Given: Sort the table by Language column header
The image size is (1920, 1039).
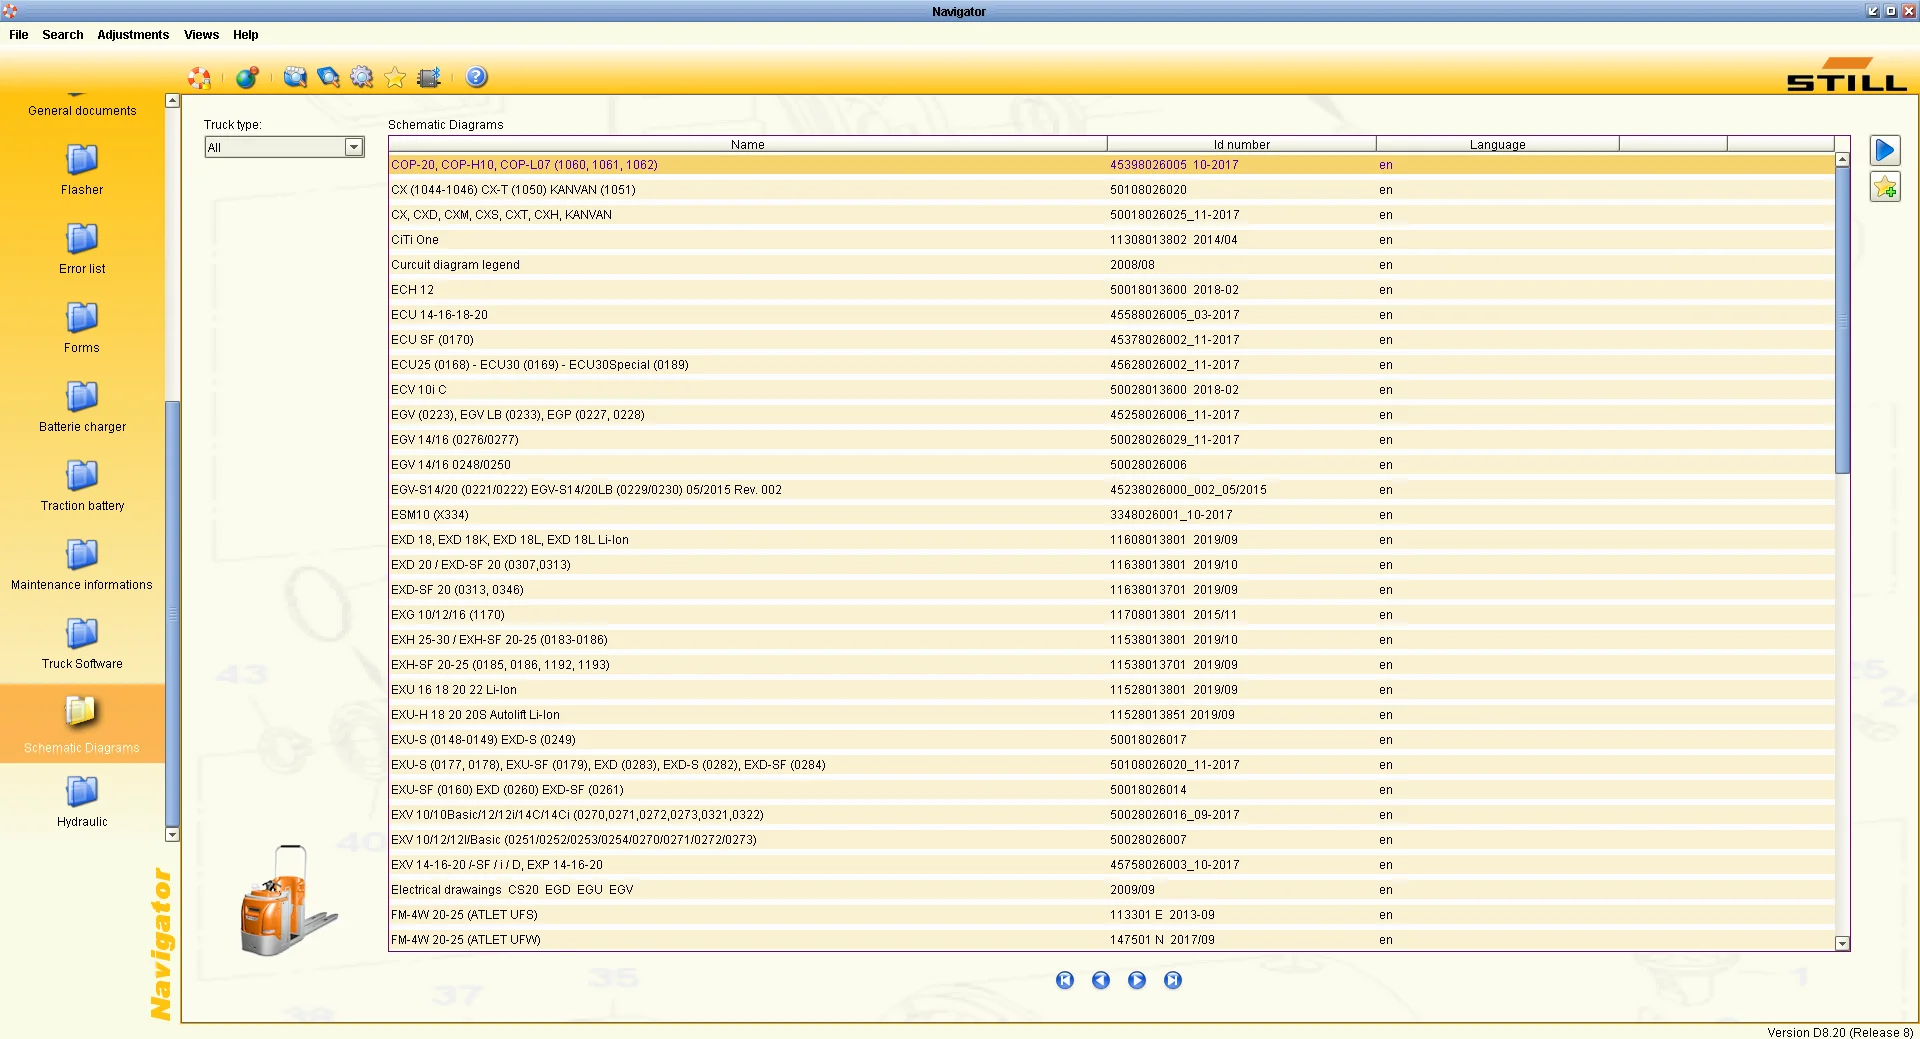Looking at the screenshot, I should tap(1498, 144).
